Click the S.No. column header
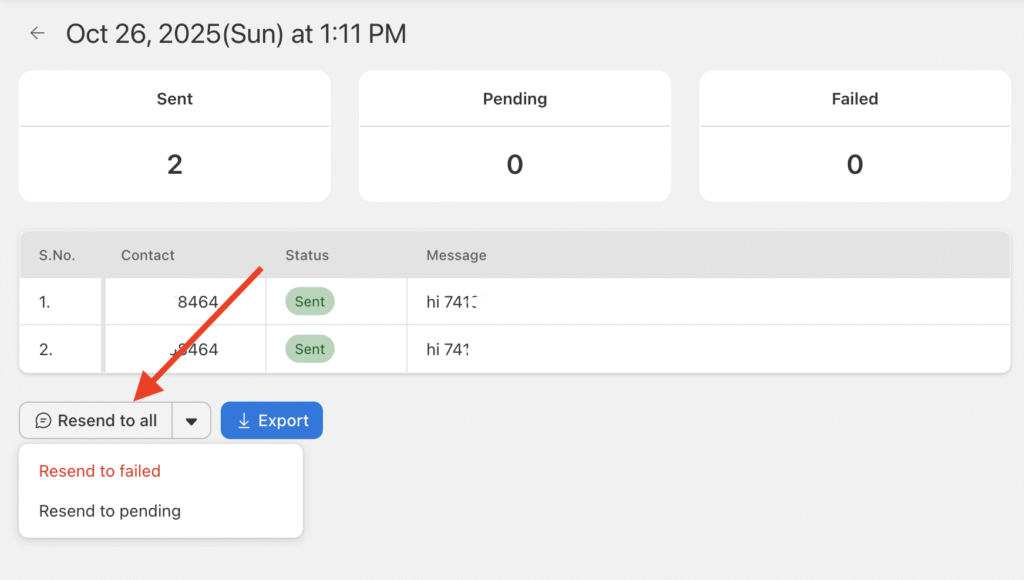The width and height of the screenshot is (1024, 580). [x=57, y=255]
